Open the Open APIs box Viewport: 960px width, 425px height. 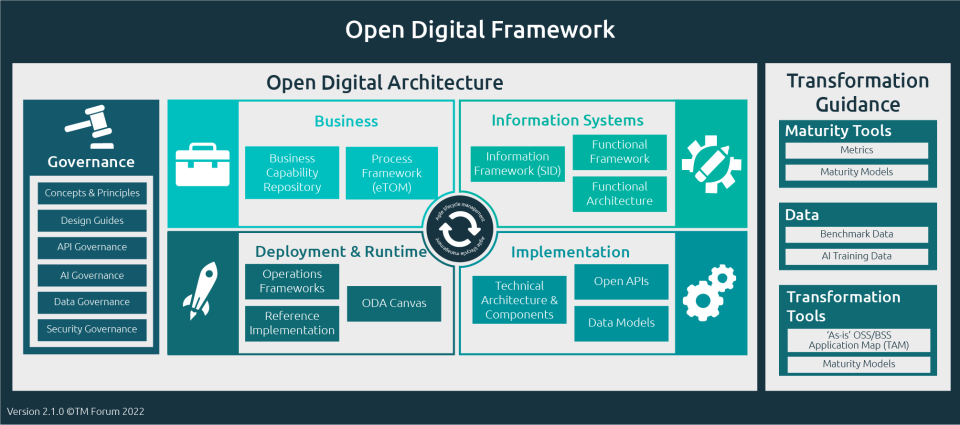[620, 281]
